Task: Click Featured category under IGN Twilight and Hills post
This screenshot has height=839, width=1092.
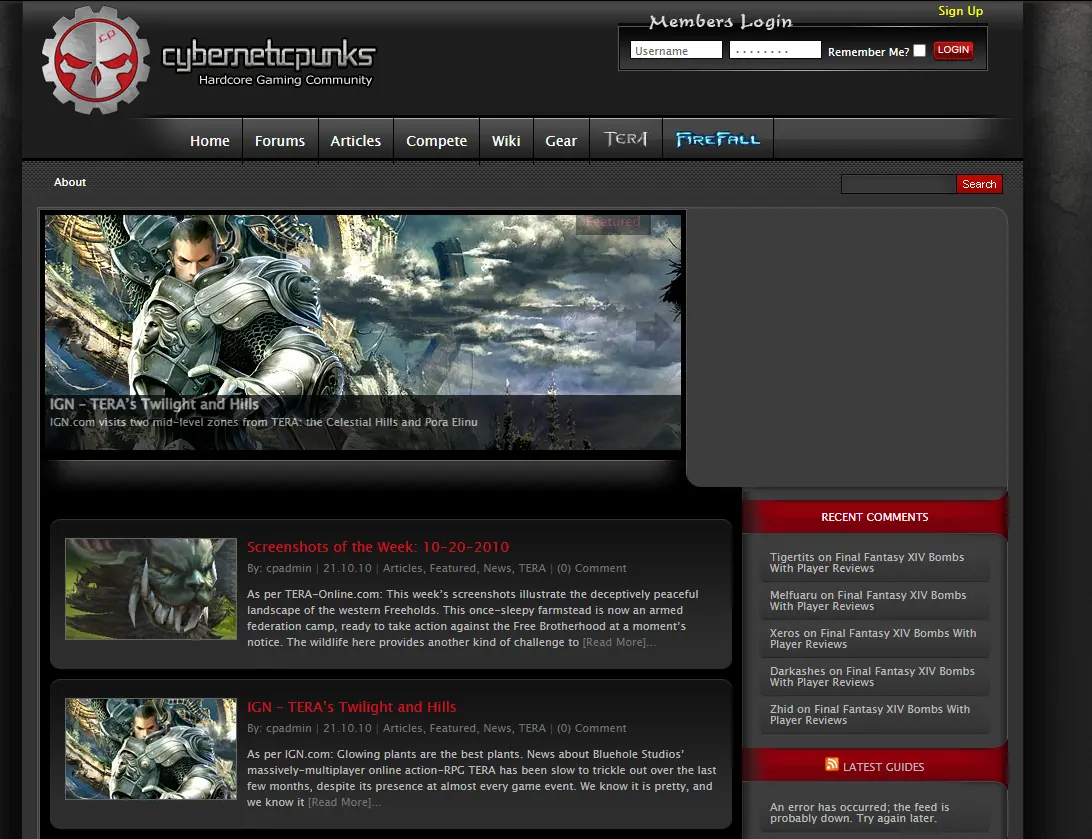Action: pyautogui.click(x=453, y=728)
